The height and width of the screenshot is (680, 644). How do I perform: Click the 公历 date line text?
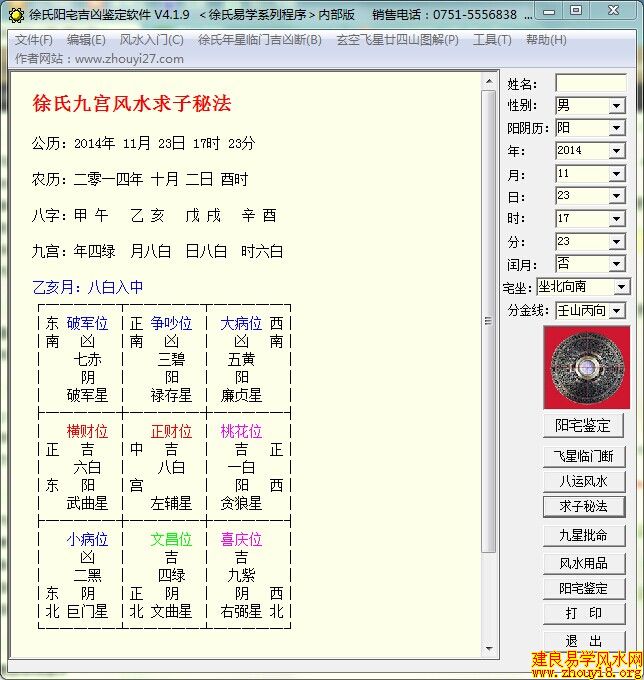coord(144,143)
